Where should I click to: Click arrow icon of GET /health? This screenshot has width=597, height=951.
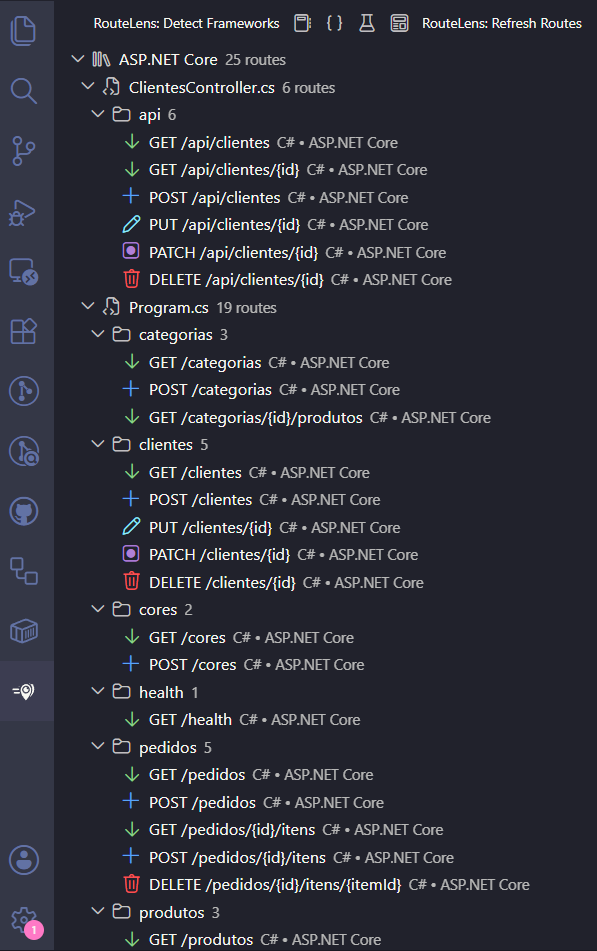point(132,720)
